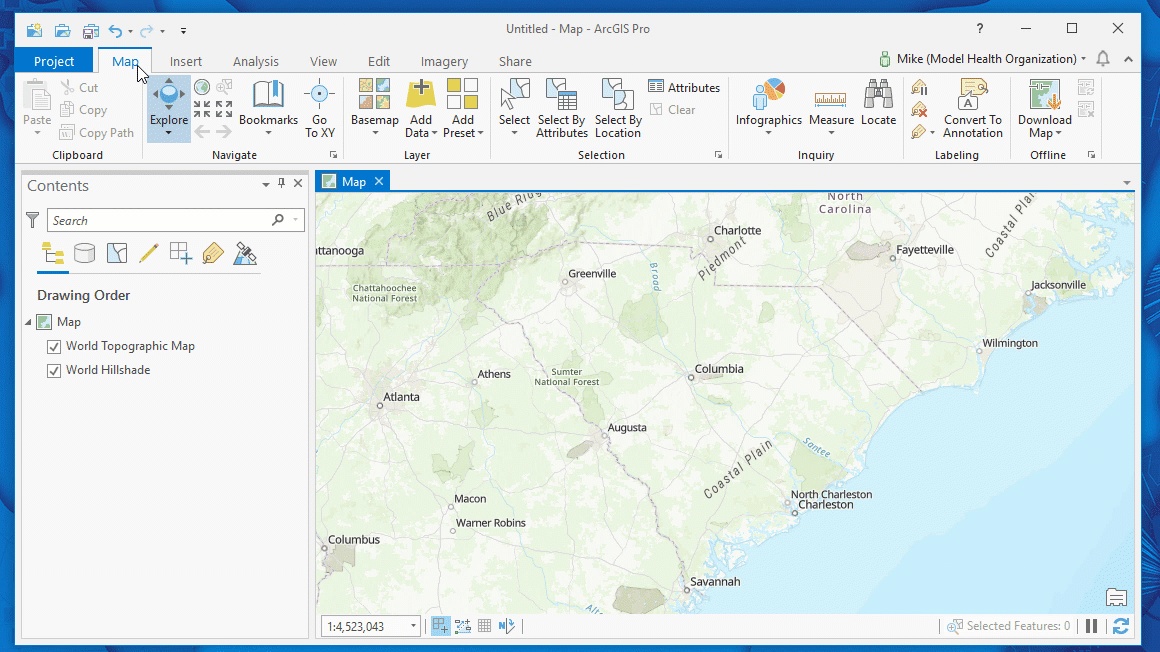The image size is (1160, 652).
Task: Open Attributes pane button
Action: click(x=684, y=87)
